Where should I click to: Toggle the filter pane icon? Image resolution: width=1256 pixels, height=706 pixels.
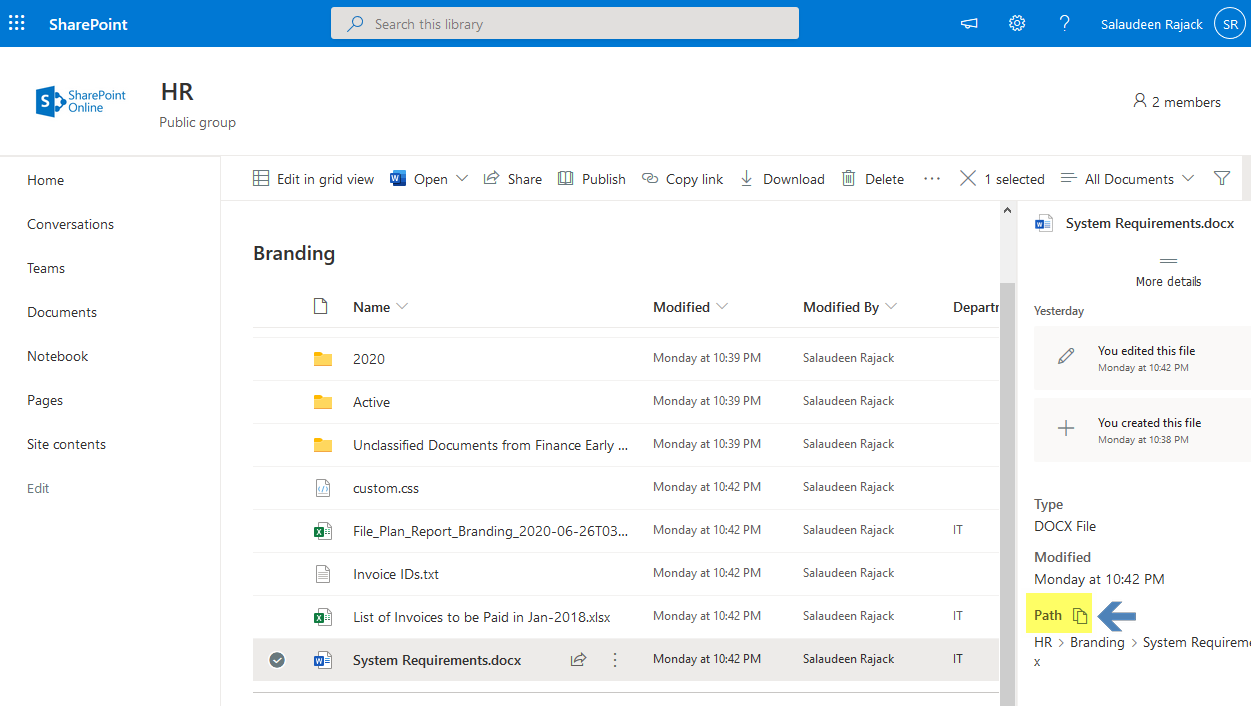[x=1221, y=178]
